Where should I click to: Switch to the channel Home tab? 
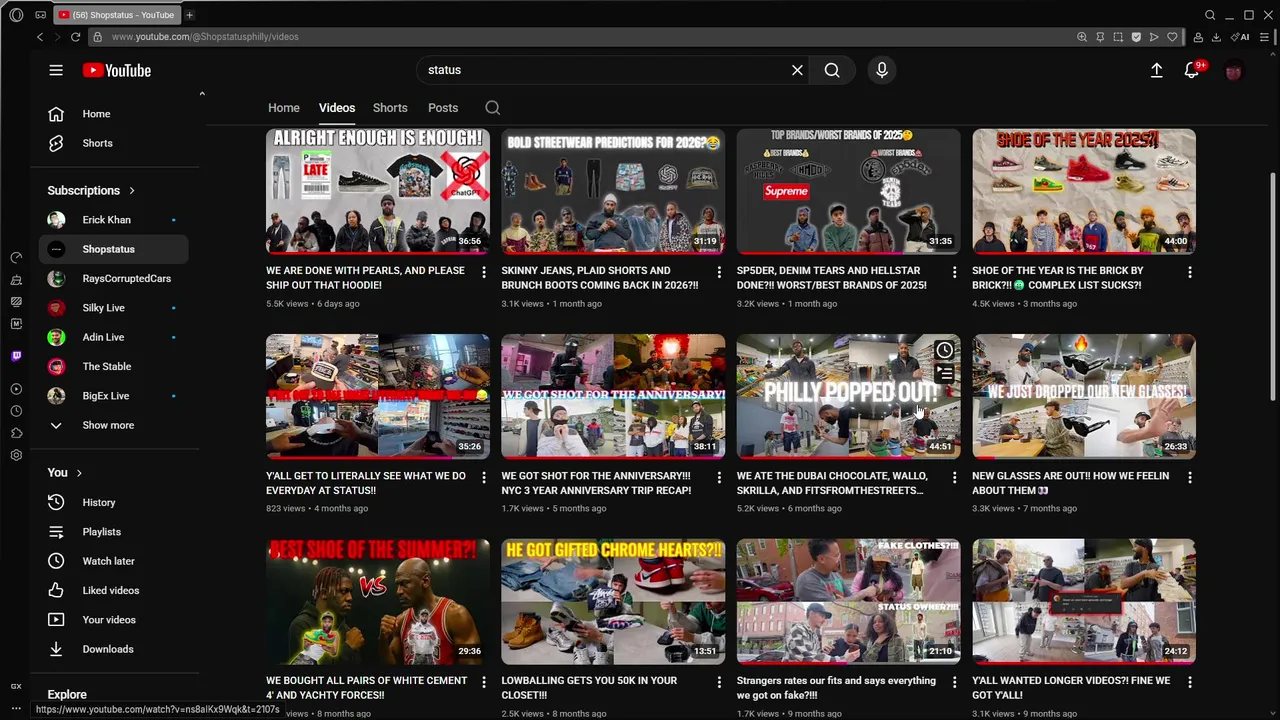click(284, 108)
